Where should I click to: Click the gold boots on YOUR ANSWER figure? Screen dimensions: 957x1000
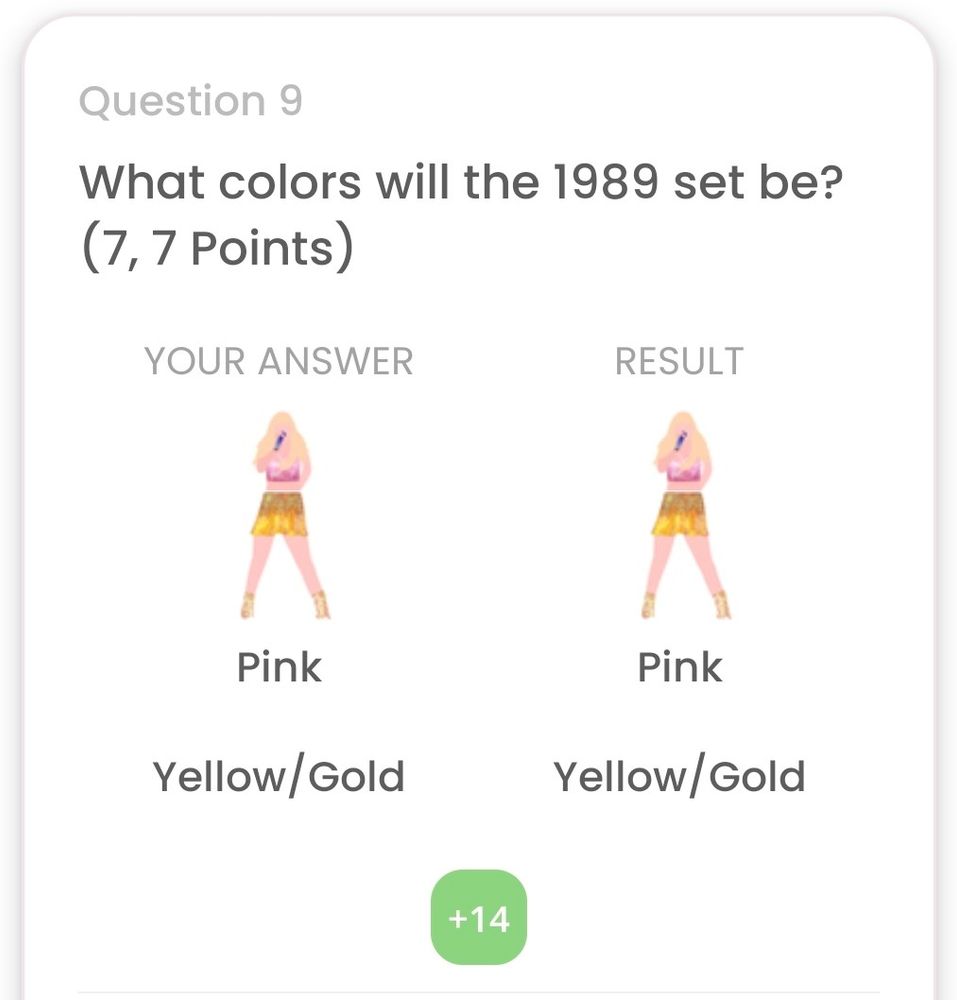[x=285, y=605]
